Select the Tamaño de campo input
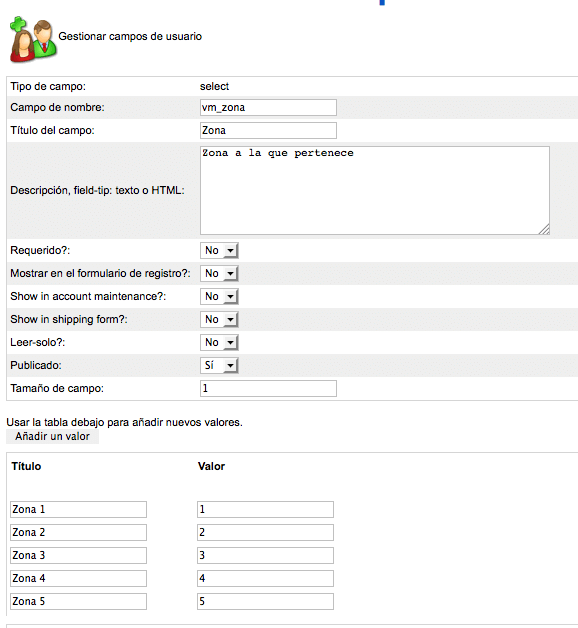This screenshot has width=578, height=628. [268, 388]
